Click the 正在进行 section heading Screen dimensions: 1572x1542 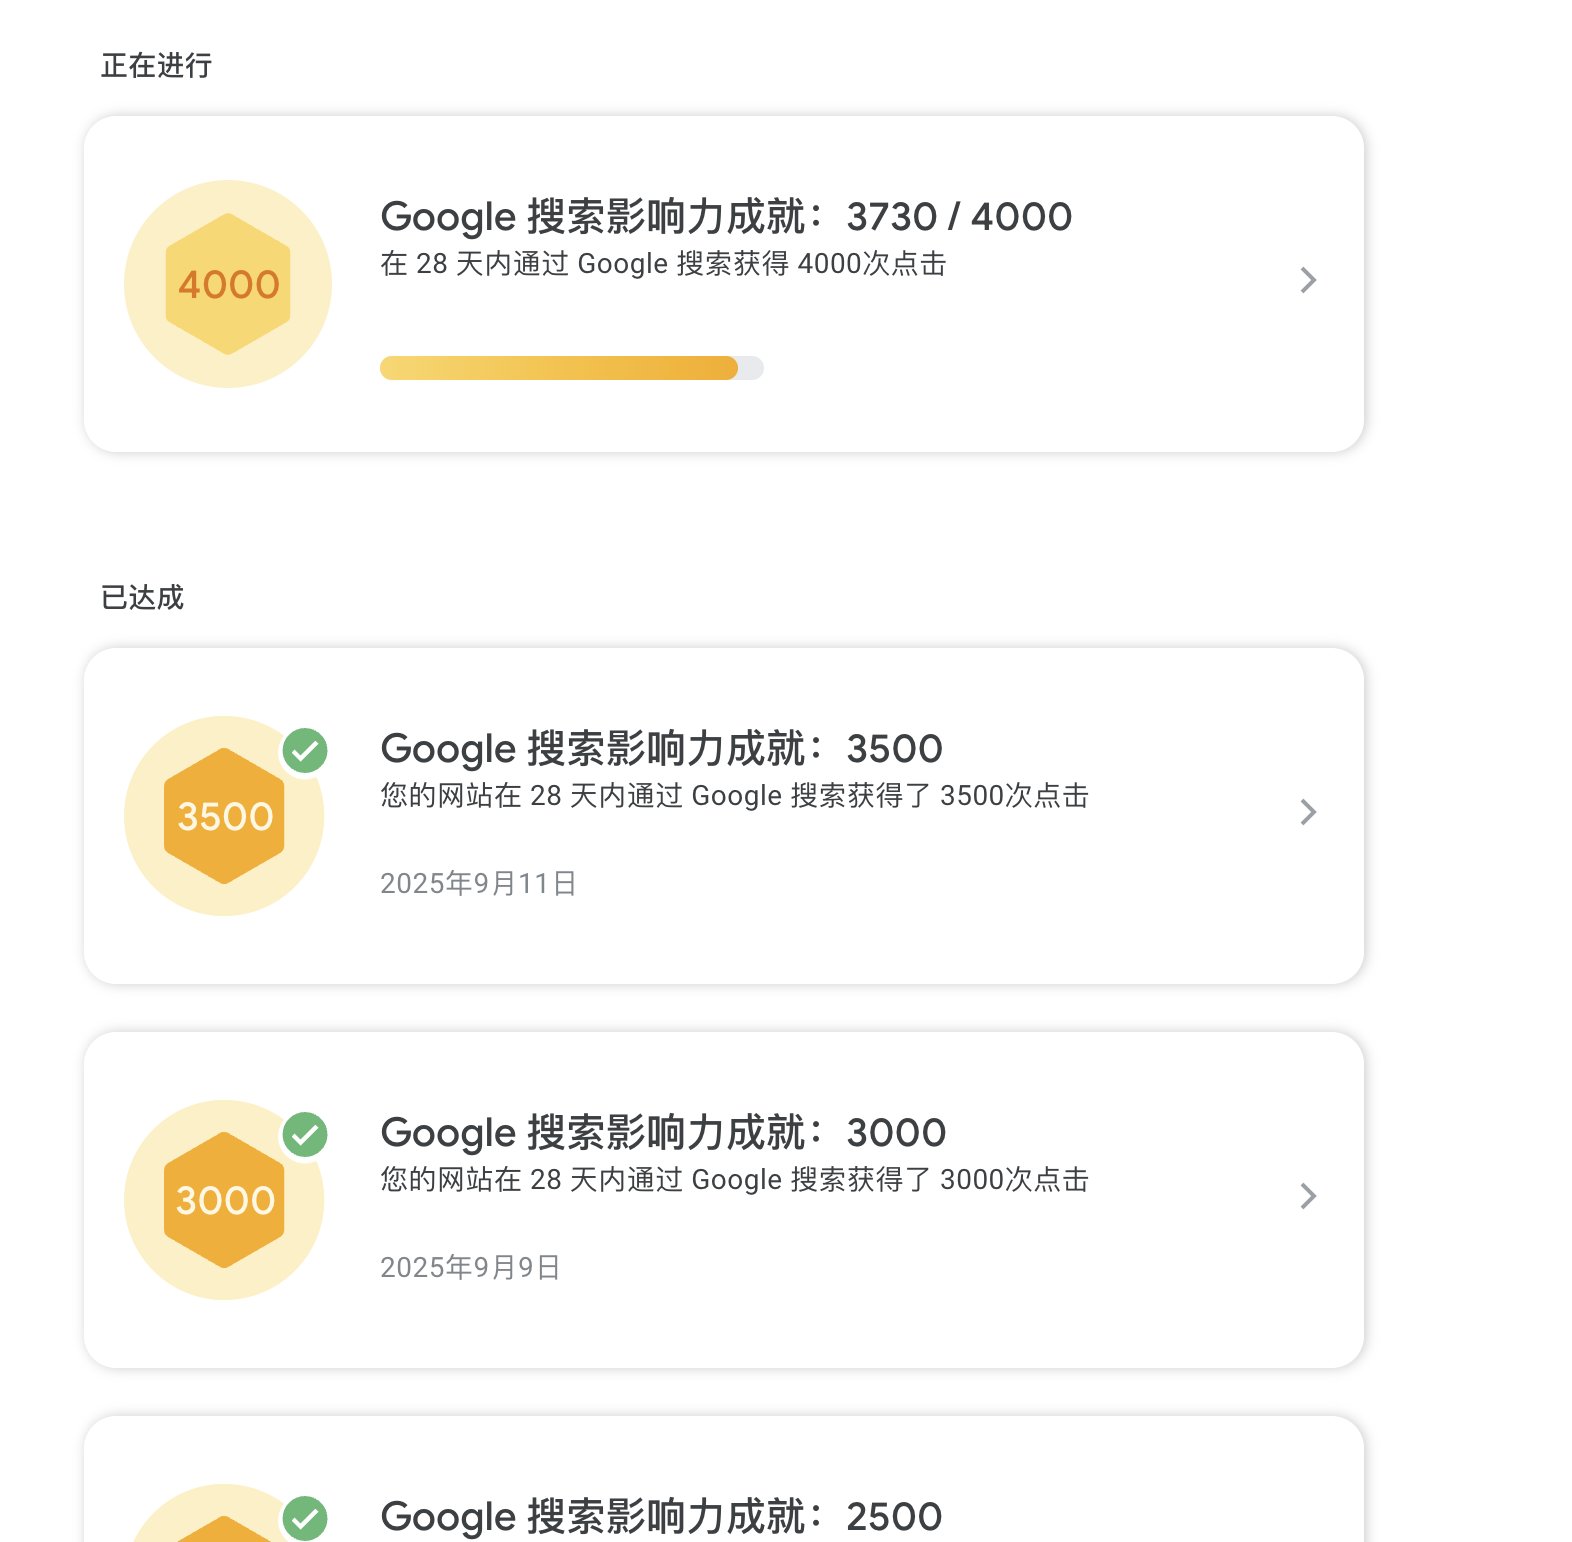156,66
